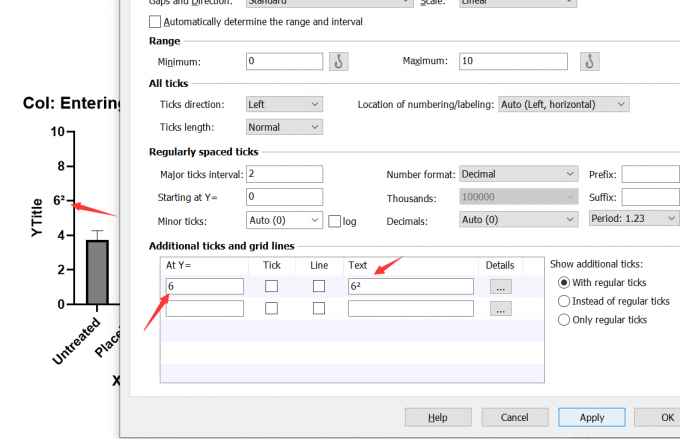Viewport: 680px width, 439px height.
Task: Check the Tick box for Y=6 row
Action: [271, 286]
